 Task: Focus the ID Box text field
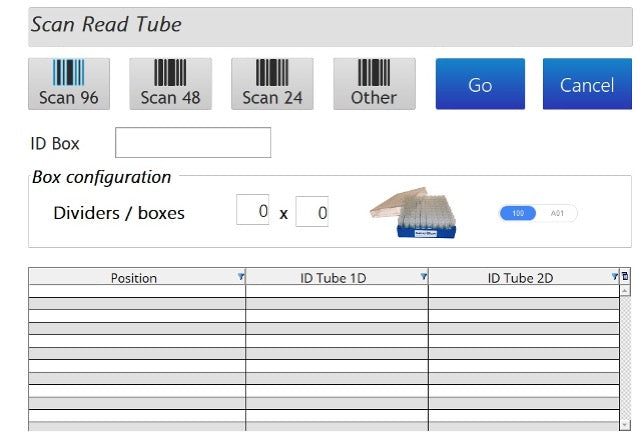(193, 143)
